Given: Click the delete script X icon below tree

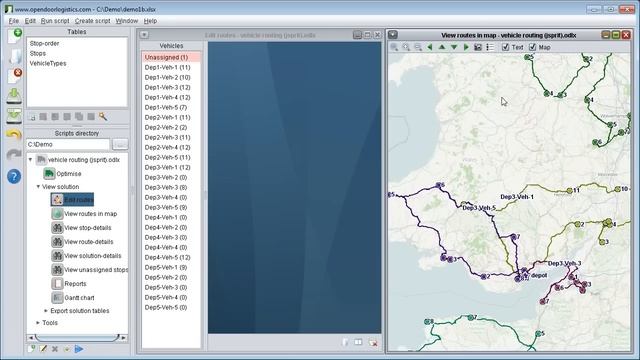Looking at the screenshot, I should 55,349.
